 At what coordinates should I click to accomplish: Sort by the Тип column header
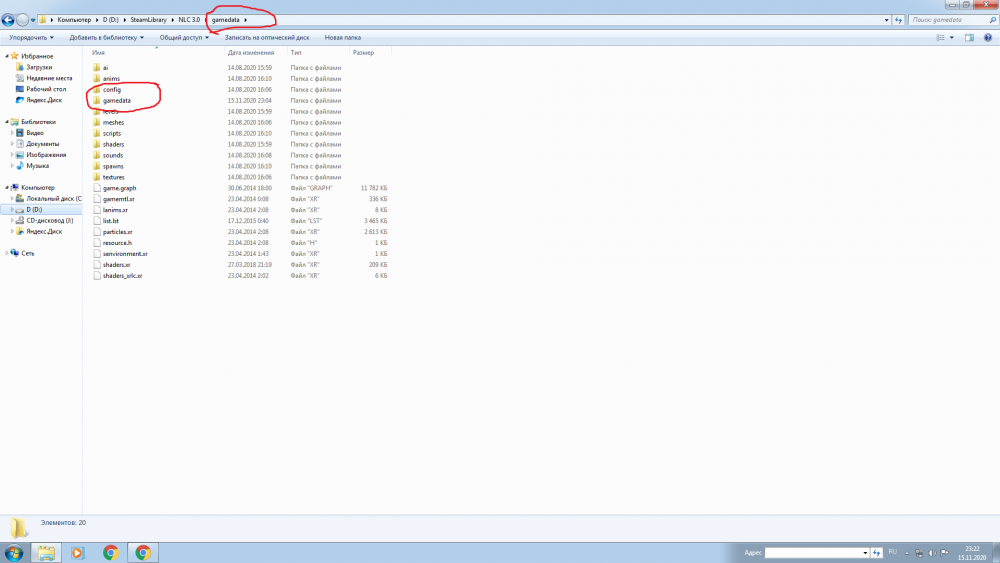pos(296,53)
